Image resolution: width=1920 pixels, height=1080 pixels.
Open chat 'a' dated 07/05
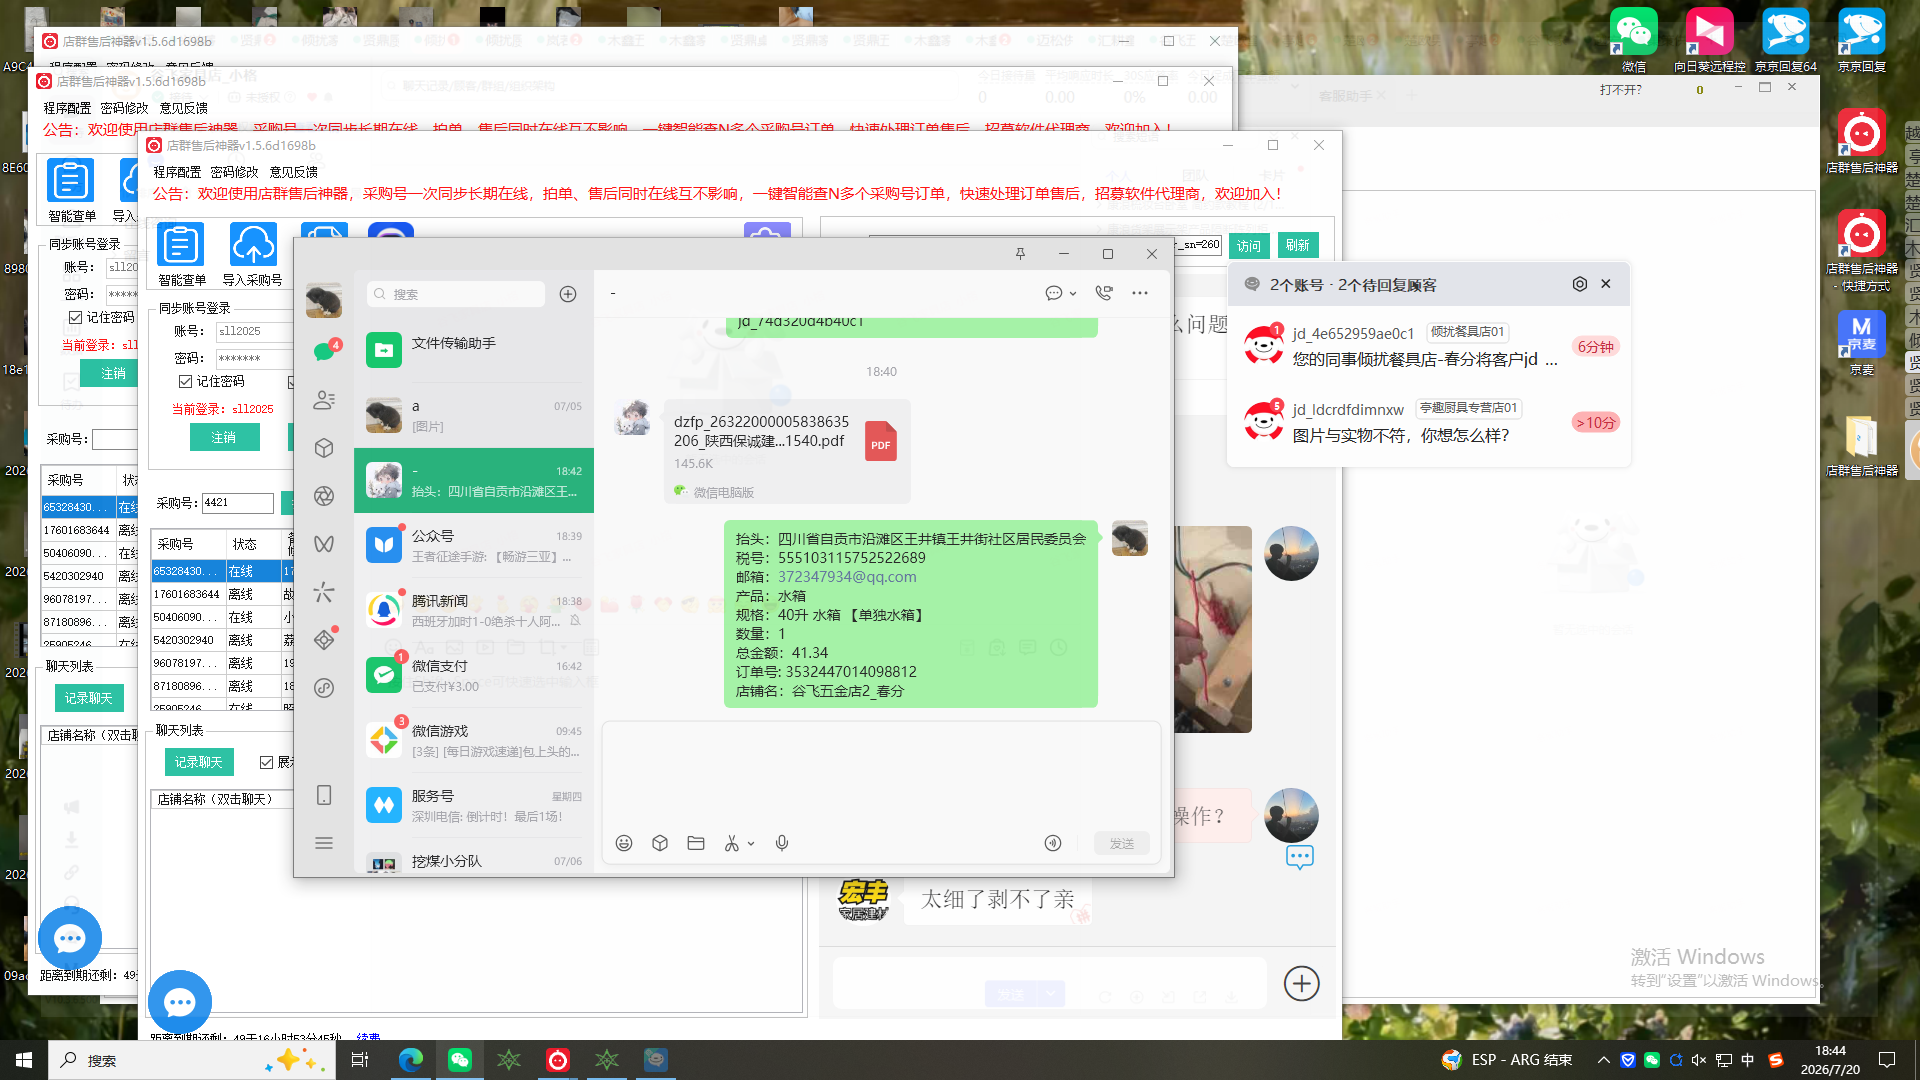pos(474,415)
